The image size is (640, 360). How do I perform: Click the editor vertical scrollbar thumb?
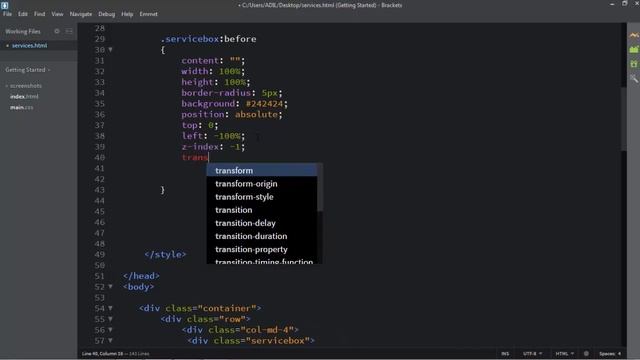point(623,118)
